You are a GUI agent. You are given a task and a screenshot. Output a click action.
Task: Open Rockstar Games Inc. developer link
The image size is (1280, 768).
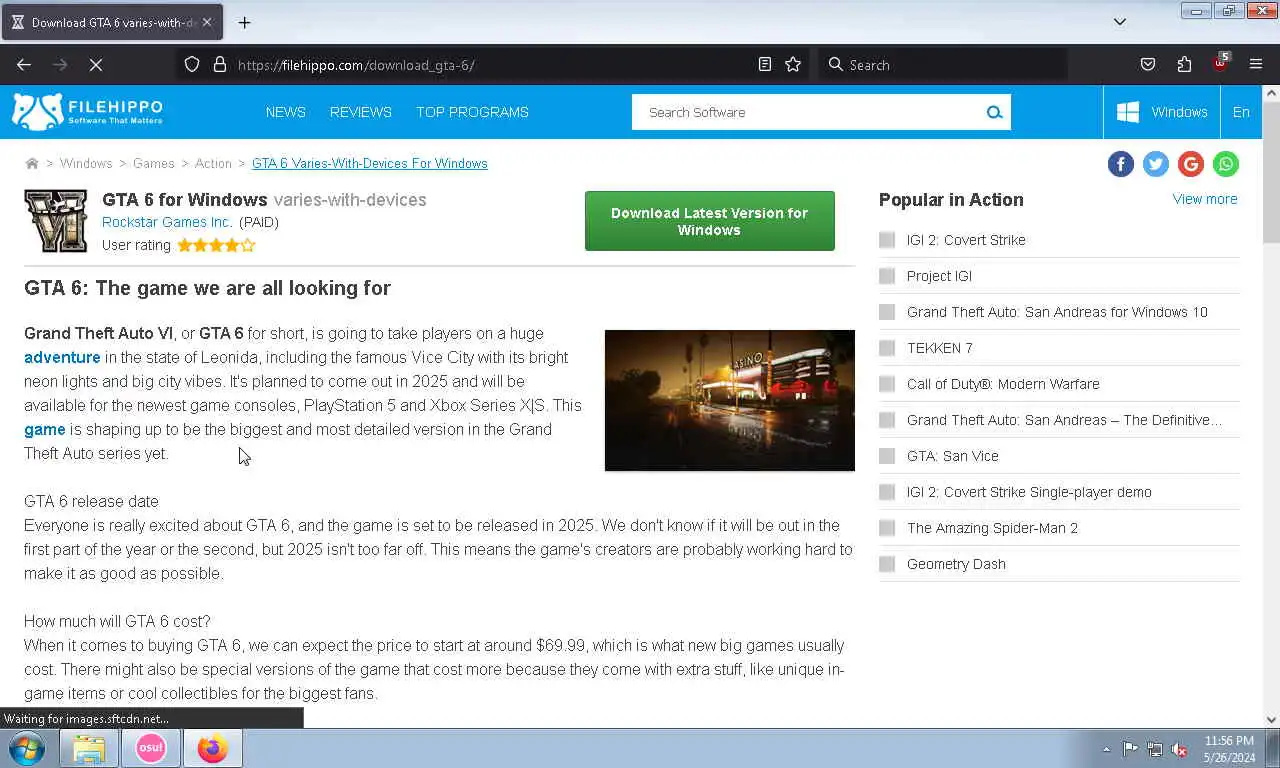167,222
